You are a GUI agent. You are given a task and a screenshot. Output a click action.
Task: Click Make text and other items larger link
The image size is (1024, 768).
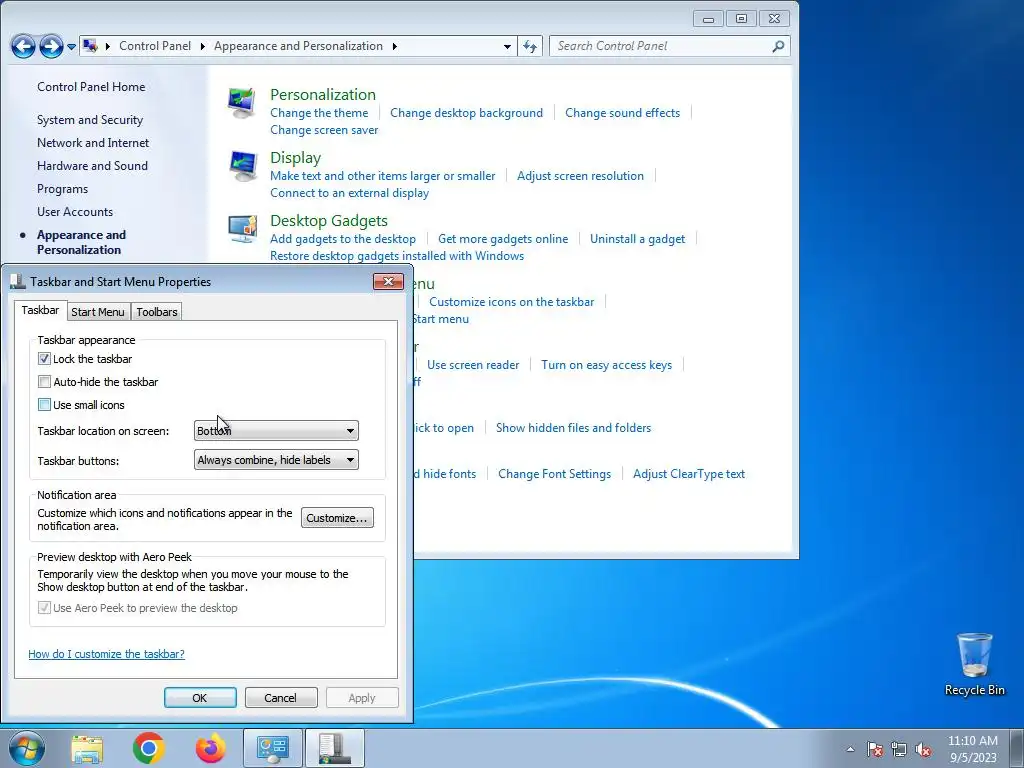pos(383,175)
